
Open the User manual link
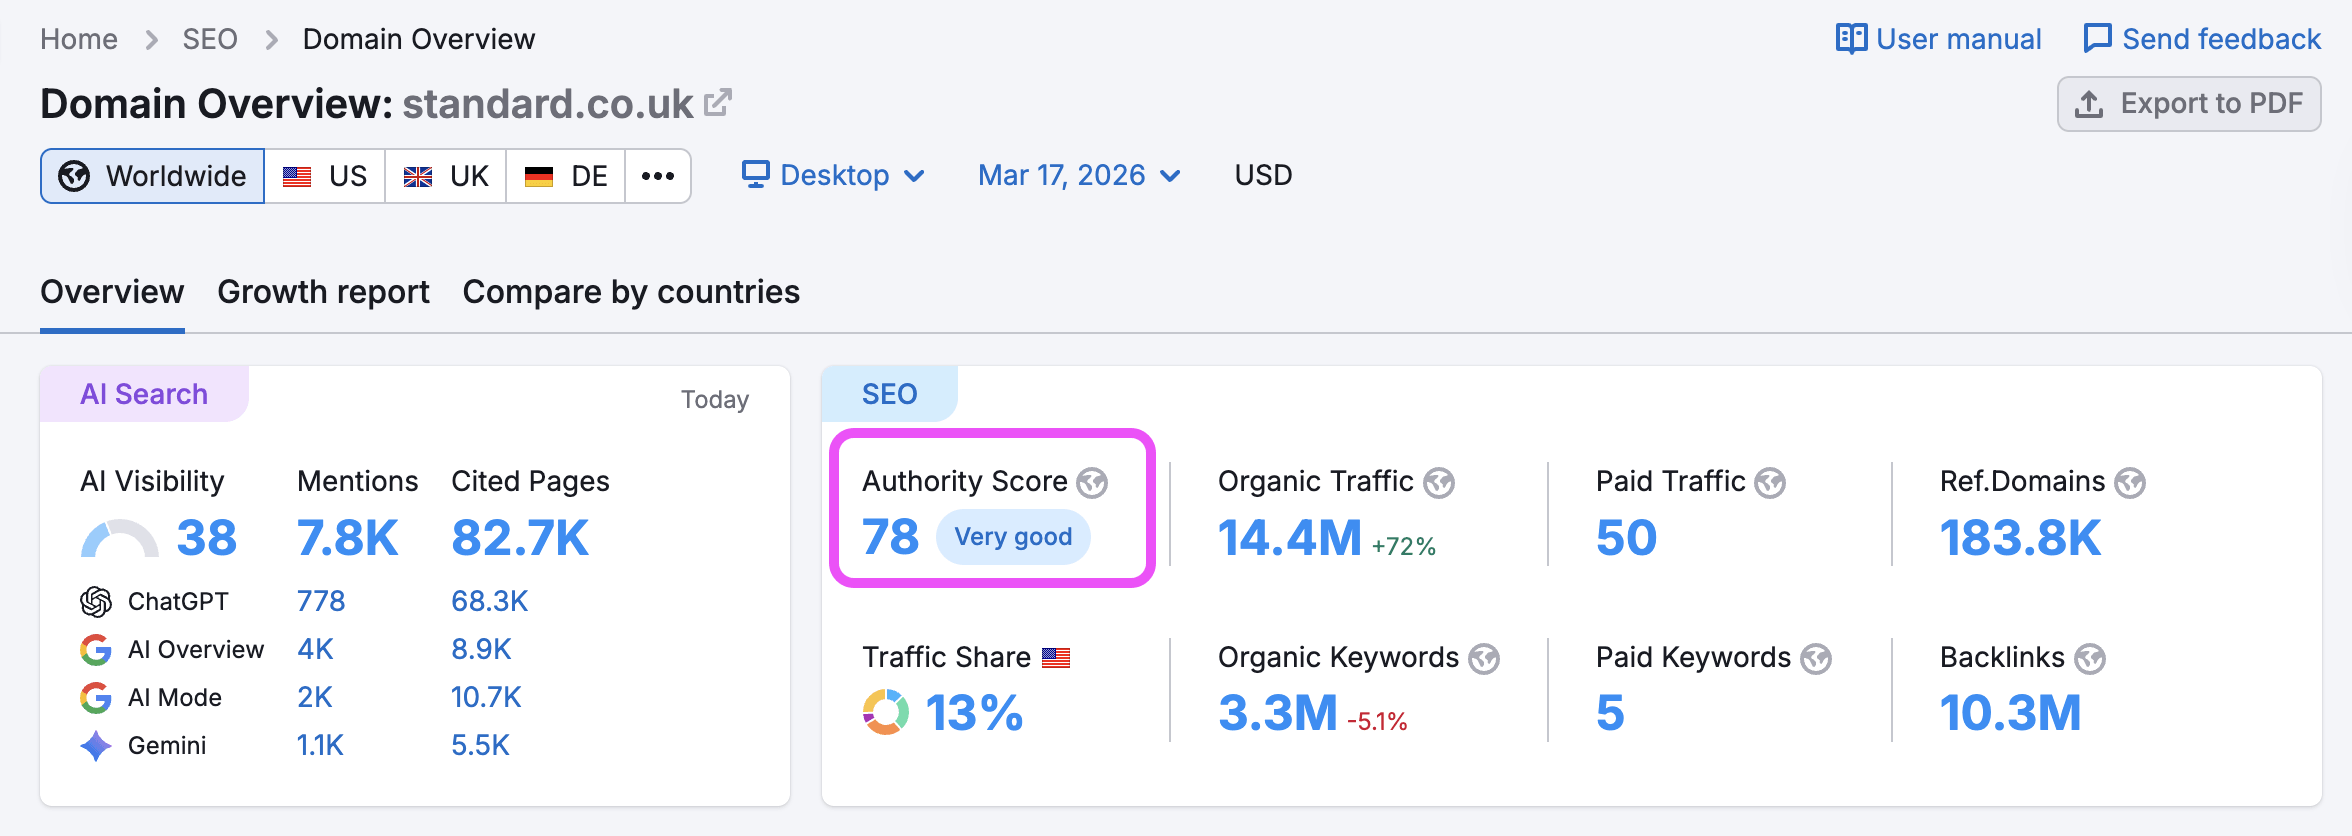click(1939, 39)
